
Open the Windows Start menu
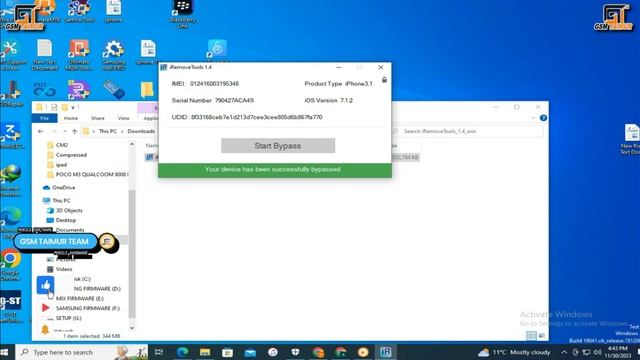[5, 352]
